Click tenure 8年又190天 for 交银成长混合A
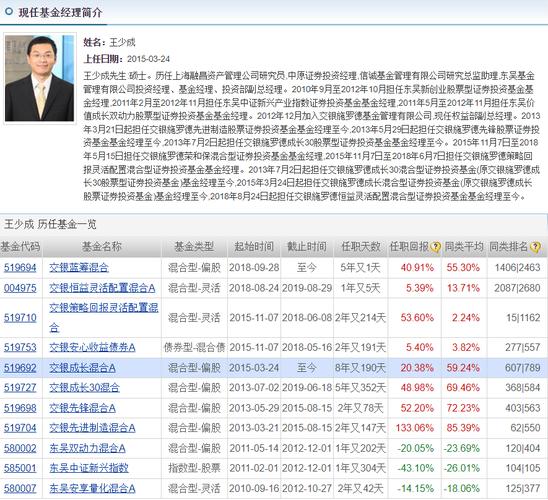 click(360, 368)
